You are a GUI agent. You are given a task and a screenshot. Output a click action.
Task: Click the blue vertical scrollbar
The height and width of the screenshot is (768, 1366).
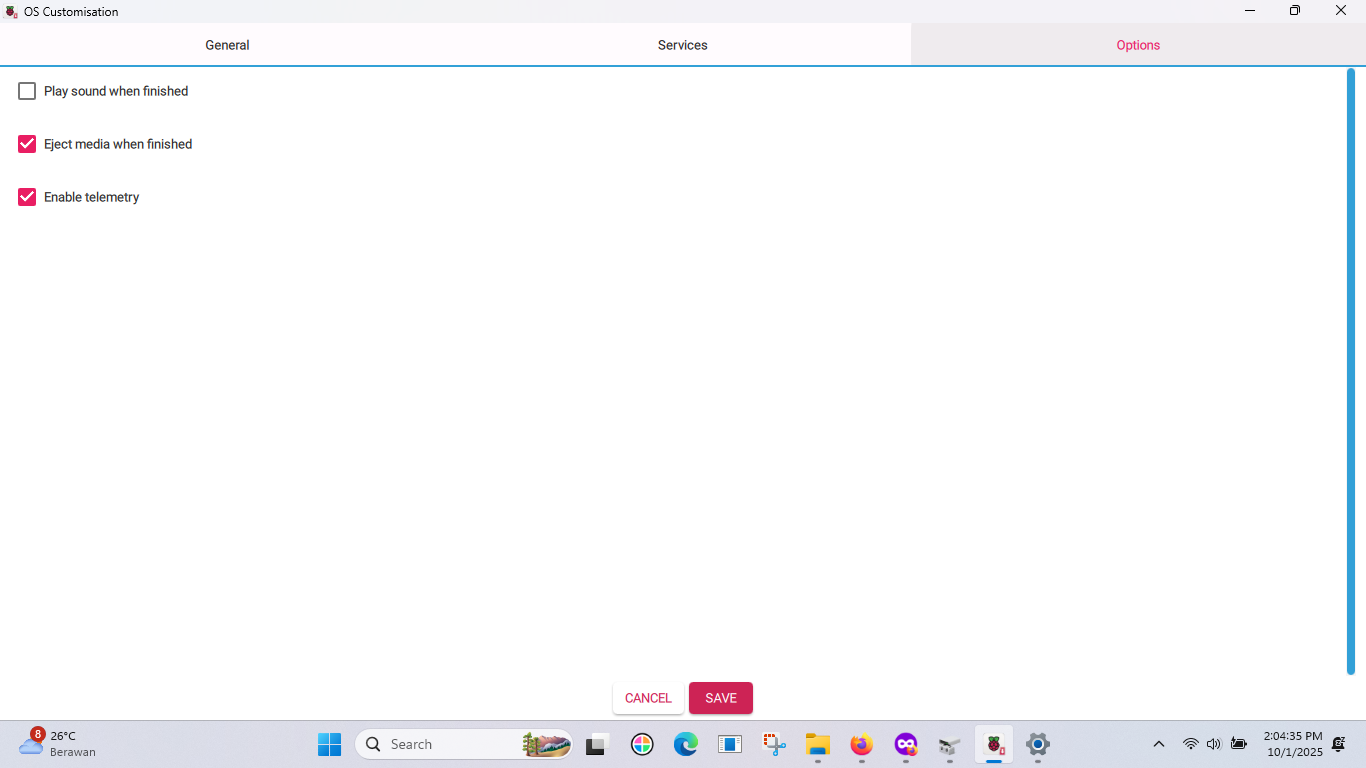[x=1350, y=370]
